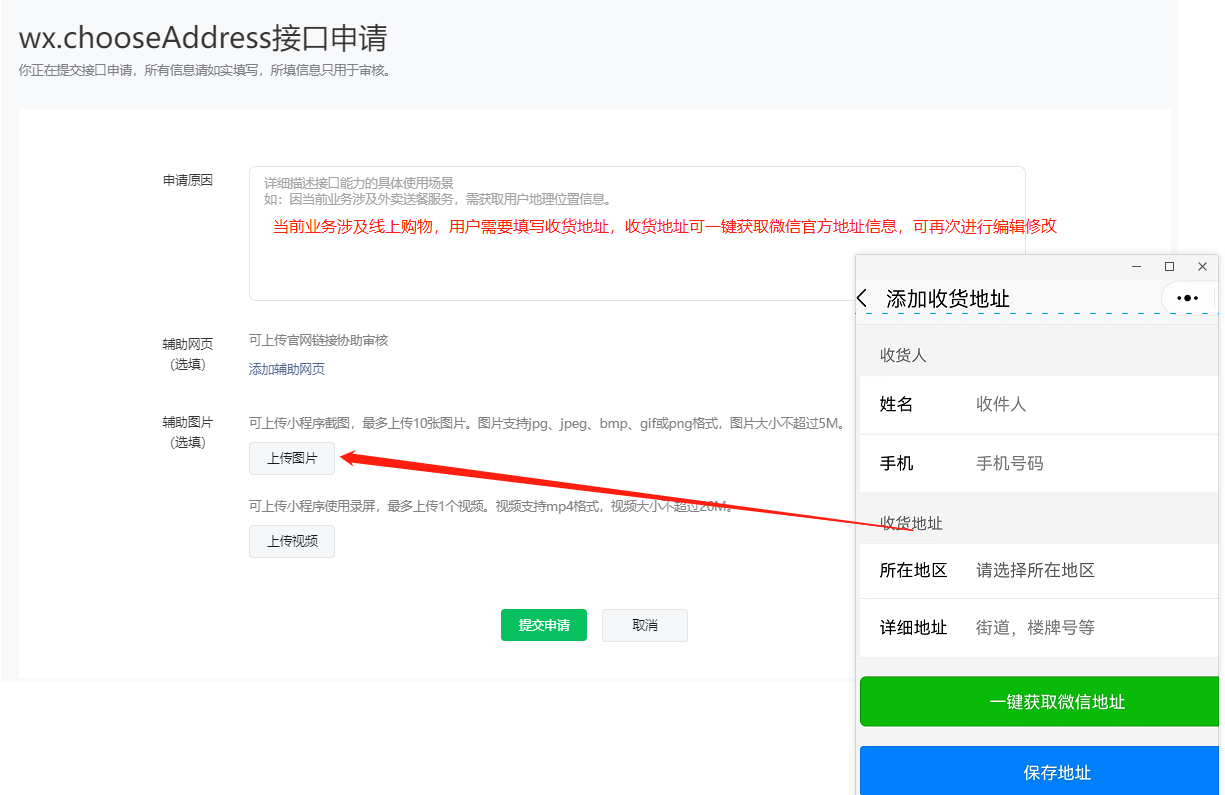The image size is (1225, 795).
Task: Click the 辅助网页 (选填) label
Action: [188, 354]
